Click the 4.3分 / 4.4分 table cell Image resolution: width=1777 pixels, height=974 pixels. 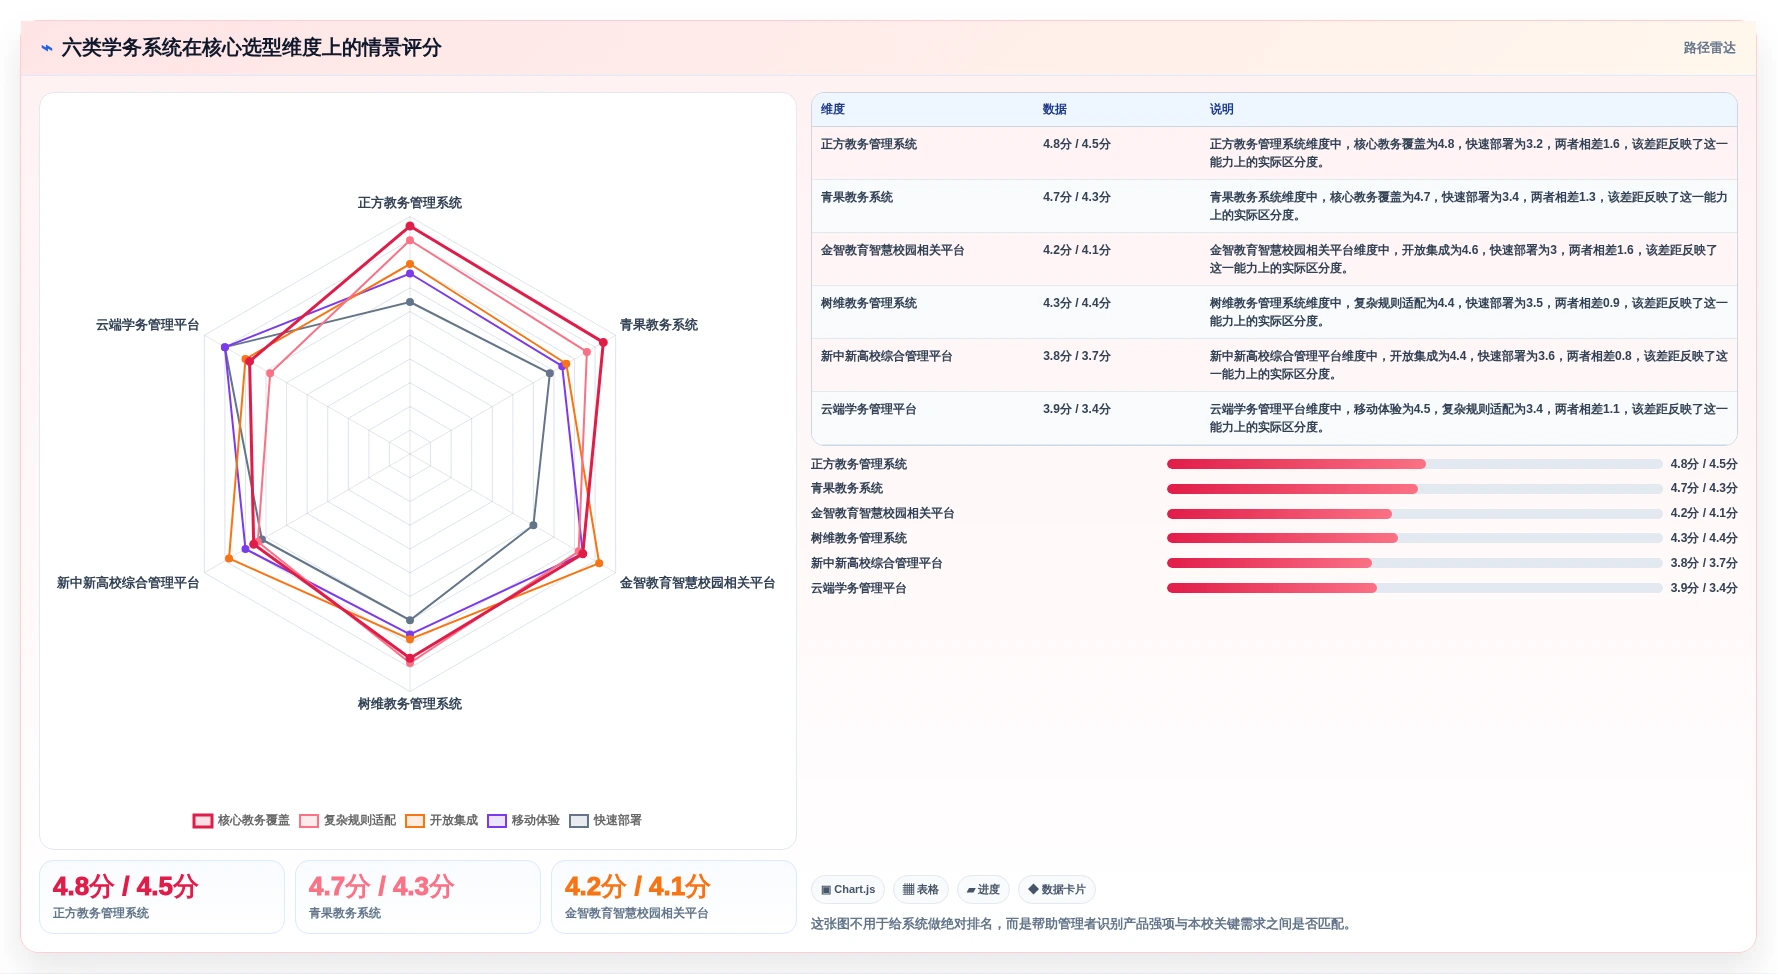1077,303
